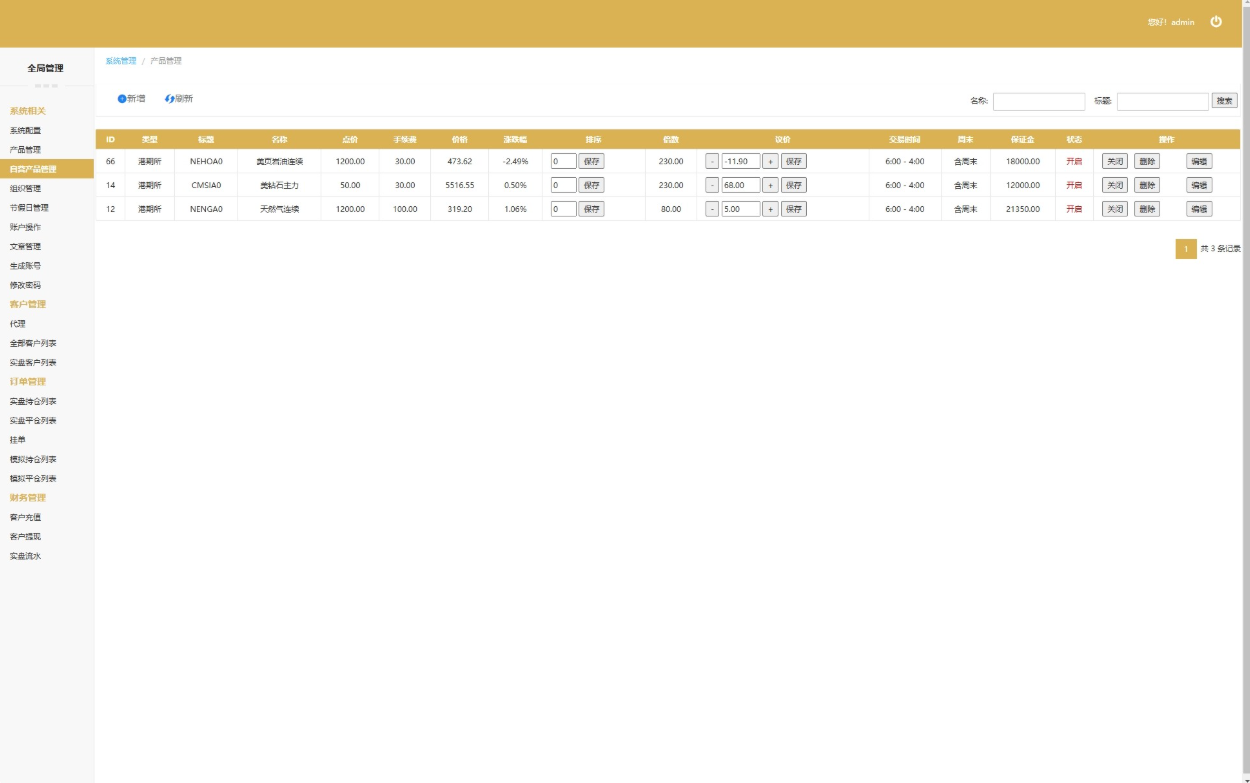This screenshot has height=783, width=1250.
Task: Click the 排序 input for product ID 12
Action: tap(563, 209)
